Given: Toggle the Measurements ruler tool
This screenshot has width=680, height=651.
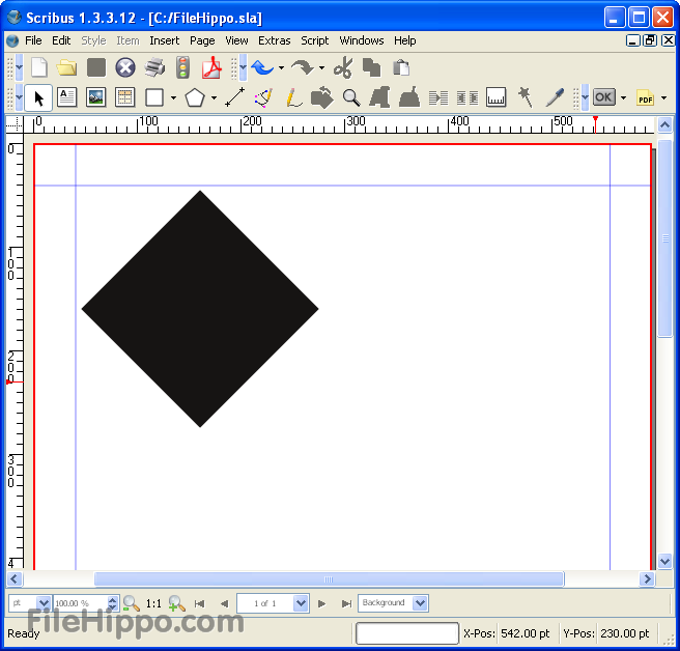Looking at the screenshot, I should (496, 97).
